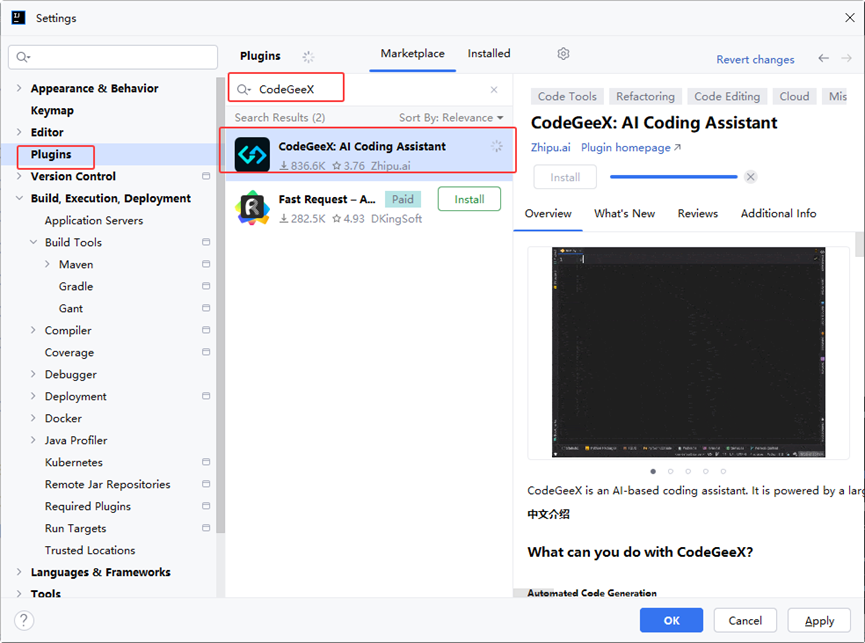The image size is (865, 643).
Task: Switch to the Installed tab
Action: (489, 54)
